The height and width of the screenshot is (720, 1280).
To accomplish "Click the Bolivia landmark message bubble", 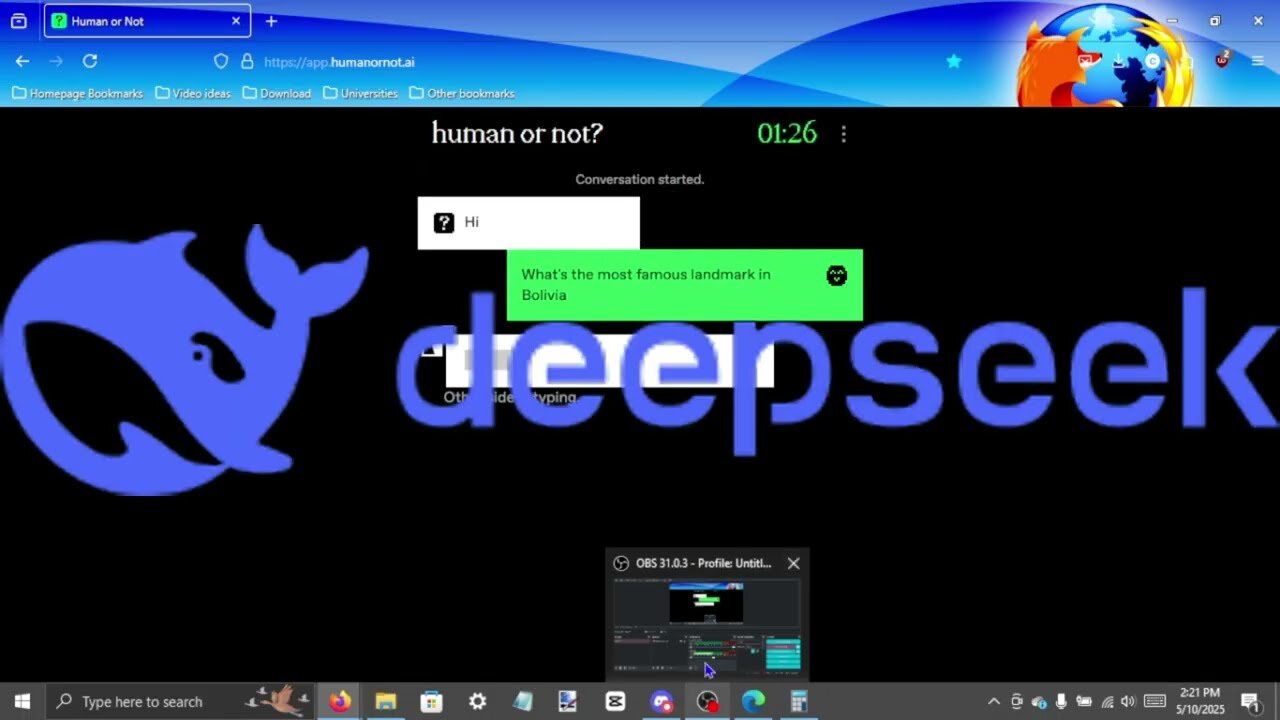I will (684, 285).
